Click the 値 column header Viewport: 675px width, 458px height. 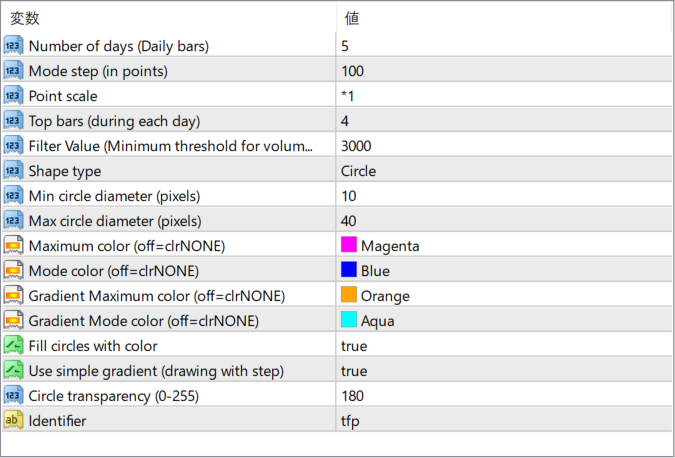tap(352, 18)
